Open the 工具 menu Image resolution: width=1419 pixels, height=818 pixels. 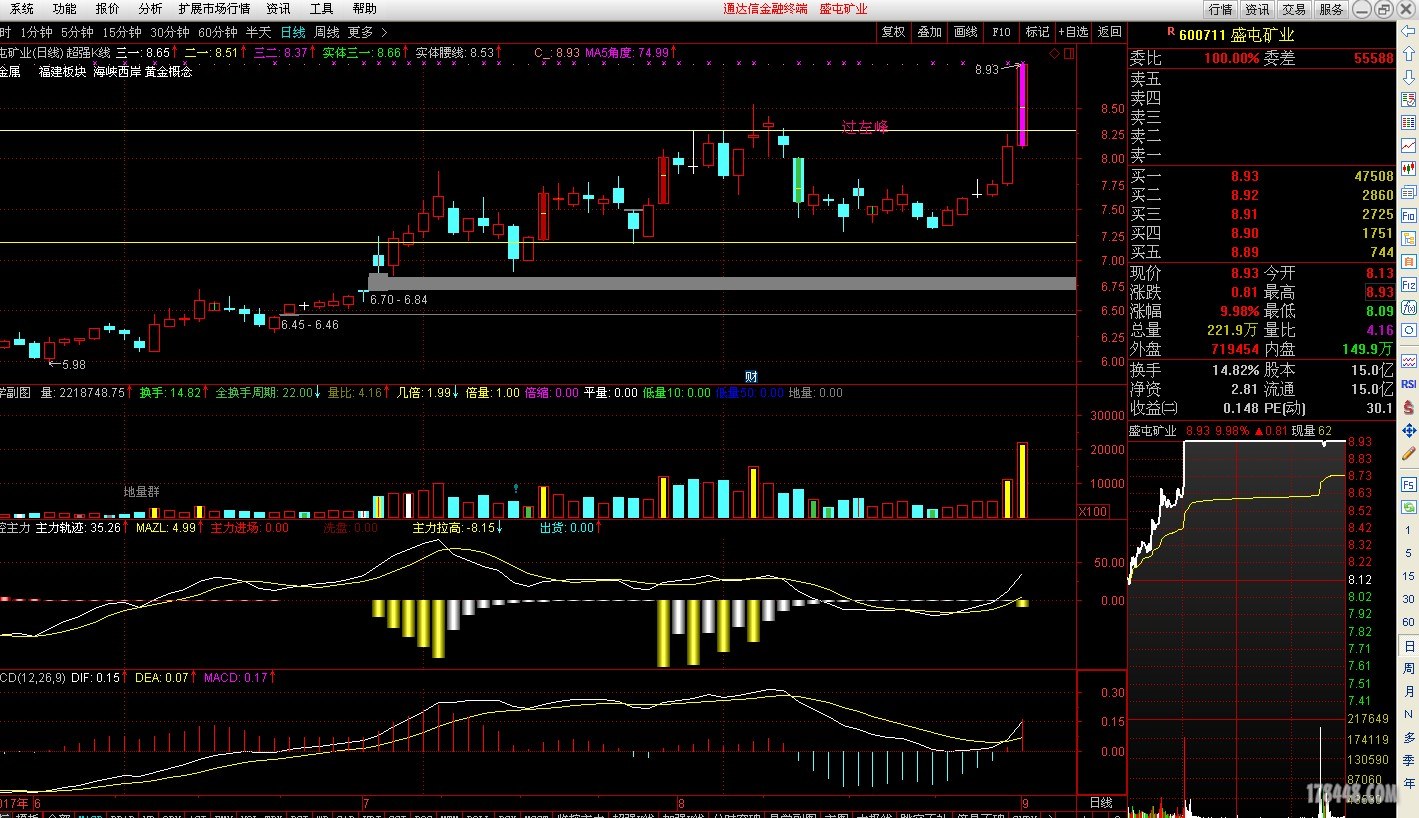point(321,9)
